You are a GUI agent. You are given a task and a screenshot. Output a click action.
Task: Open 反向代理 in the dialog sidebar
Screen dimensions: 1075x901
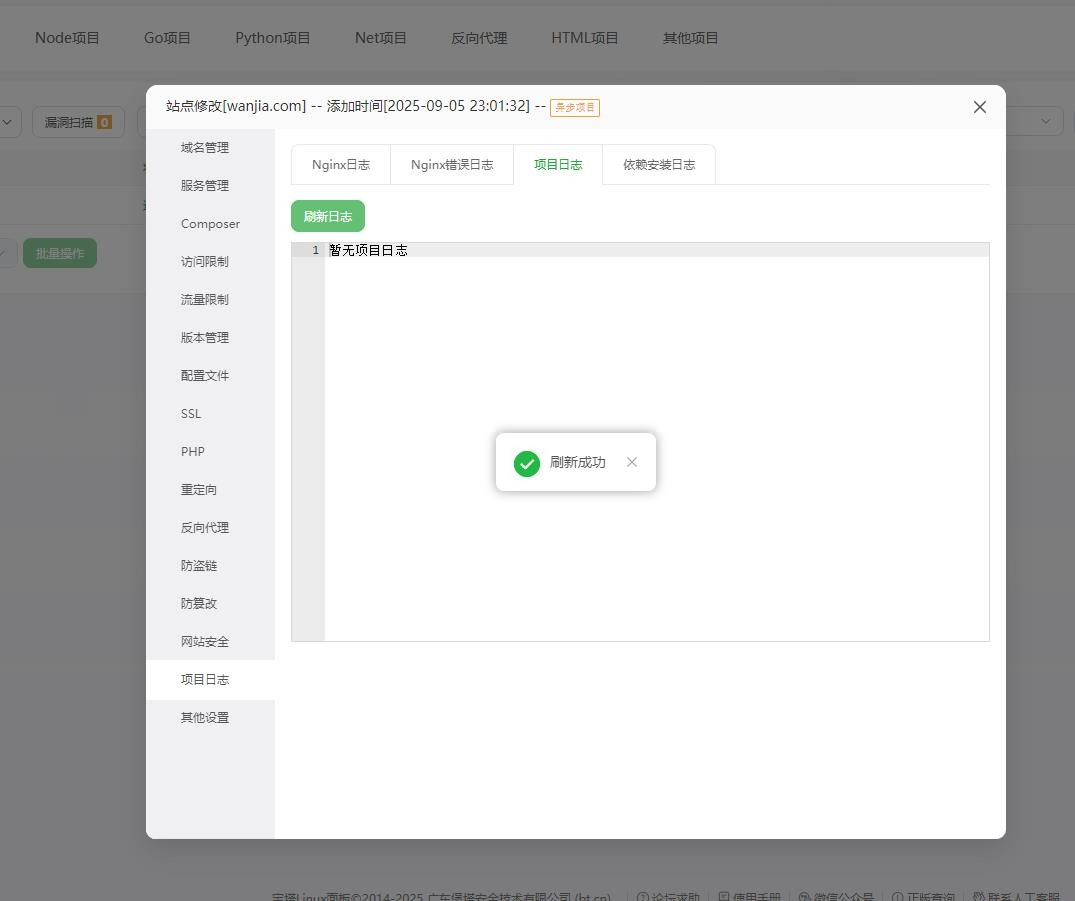tap(205, 527)
